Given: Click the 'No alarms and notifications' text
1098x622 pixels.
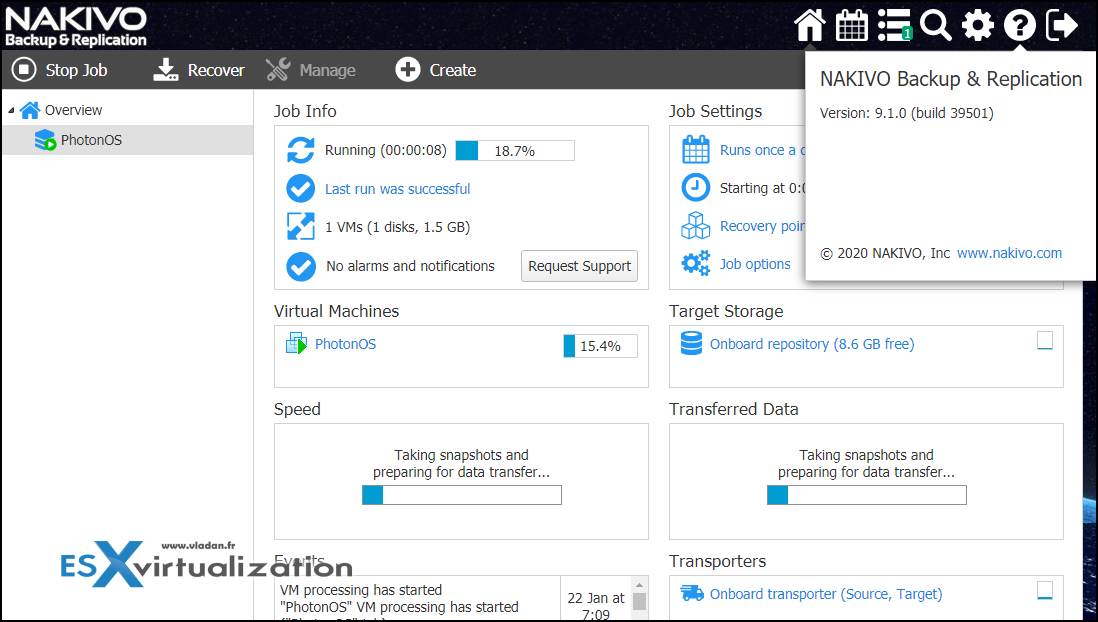Looking at the screenshot, I should [x=410, y=266].
